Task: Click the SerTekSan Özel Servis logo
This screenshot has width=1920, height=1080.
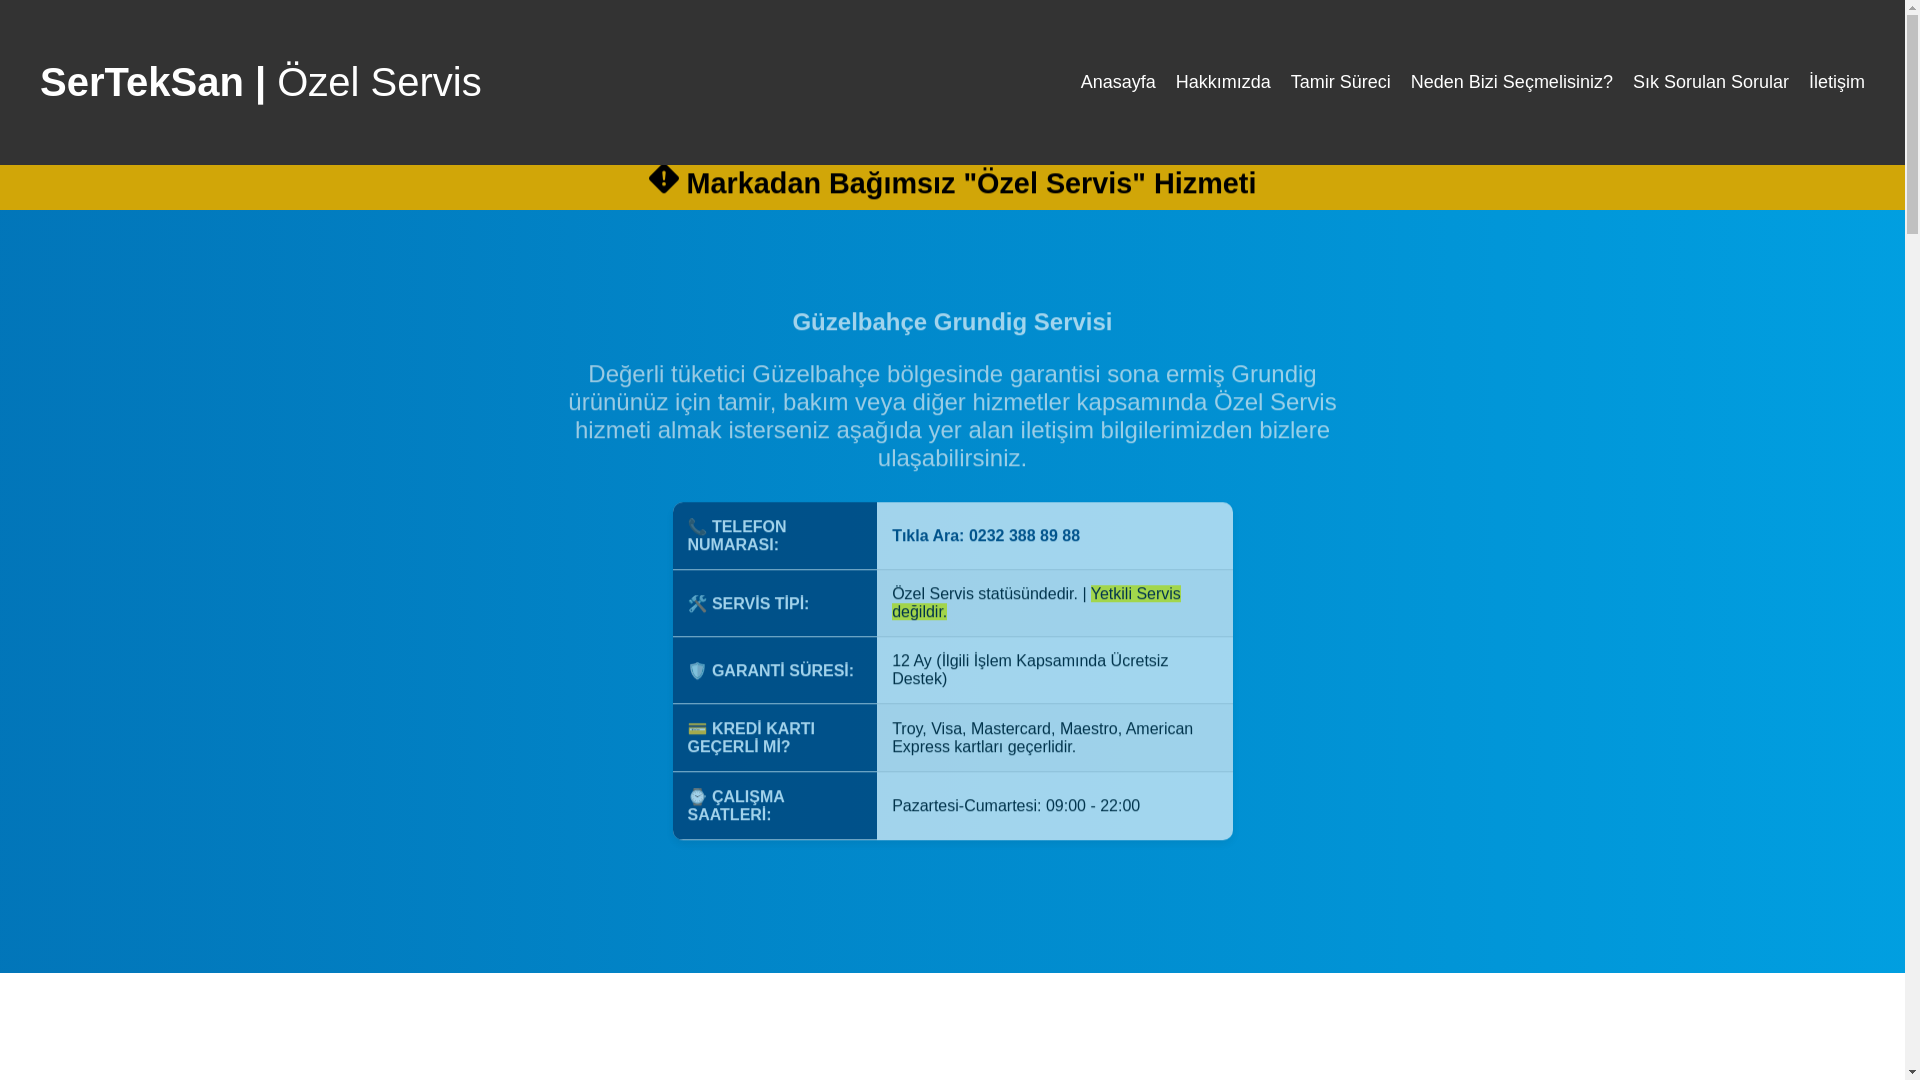Action: coord(260,82)
